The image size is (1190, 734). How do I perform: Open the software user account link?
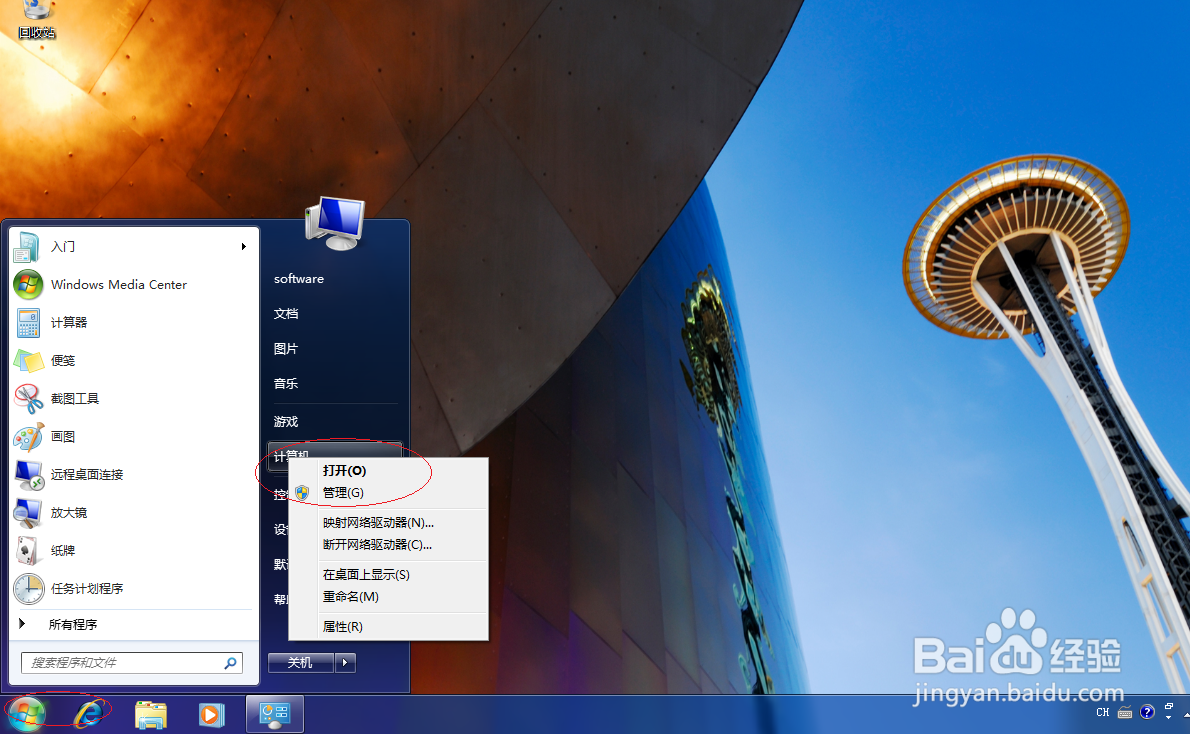pos(298,278)
